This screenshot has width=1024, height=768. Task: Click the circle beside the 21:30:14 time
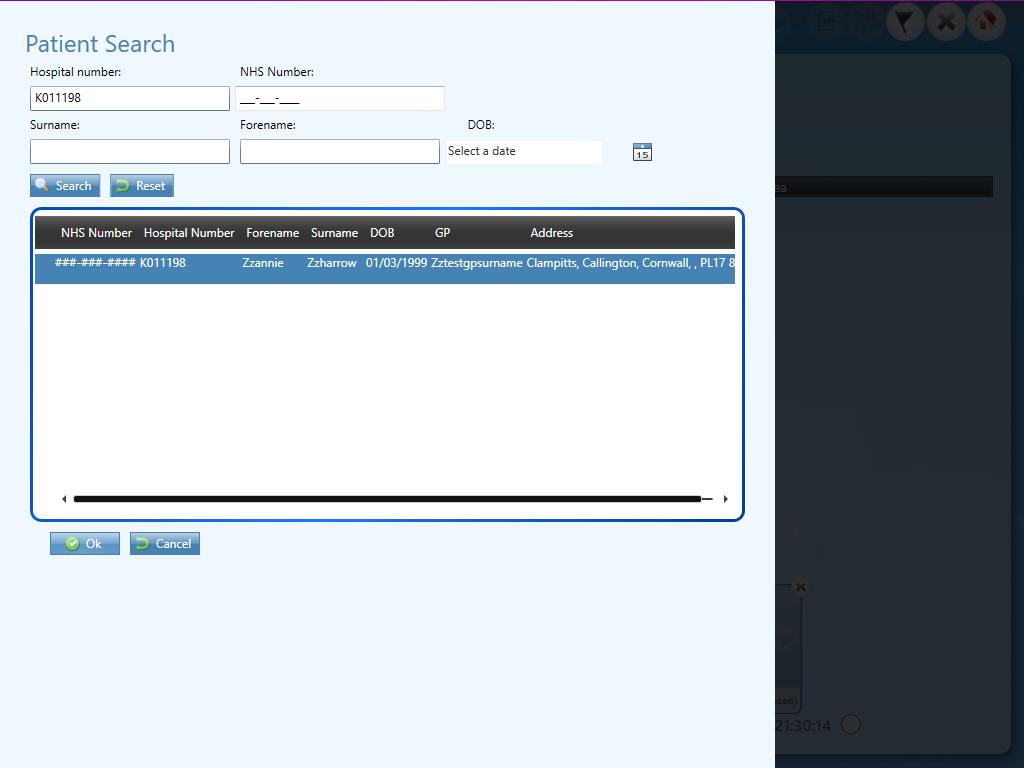click(851, 724)
